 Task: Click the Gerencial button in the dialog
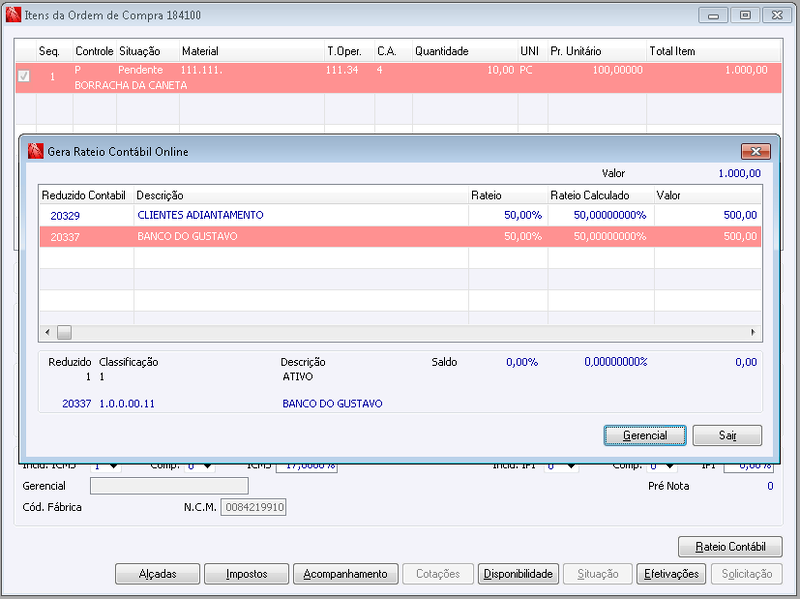click(x=645, y=435)
